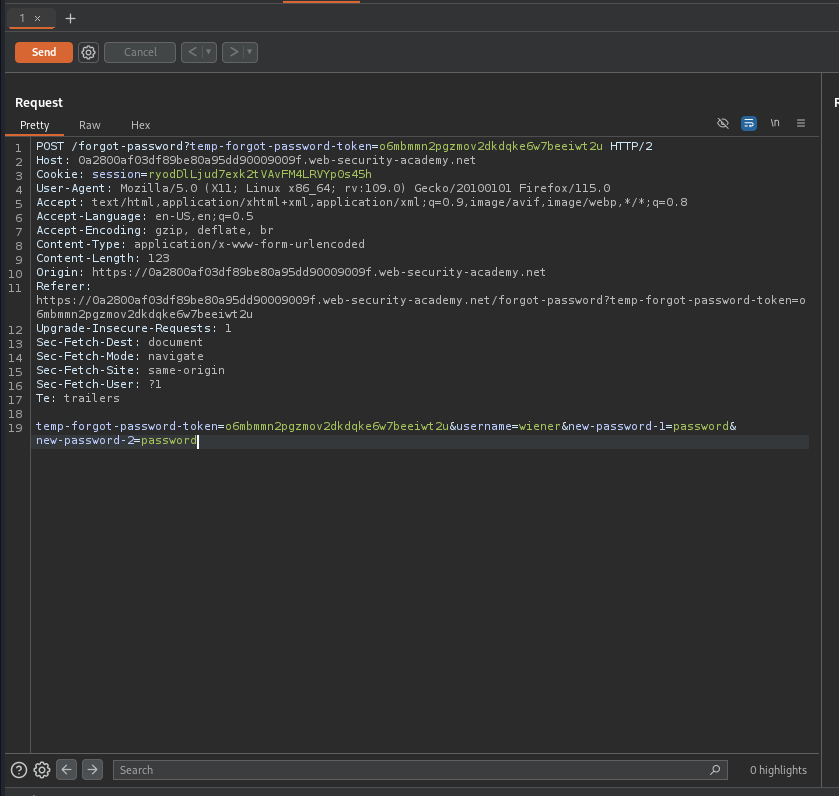Screen dimensions: 839x796
Task: Open the request editor hamburger menu
Action: [801, 124]
